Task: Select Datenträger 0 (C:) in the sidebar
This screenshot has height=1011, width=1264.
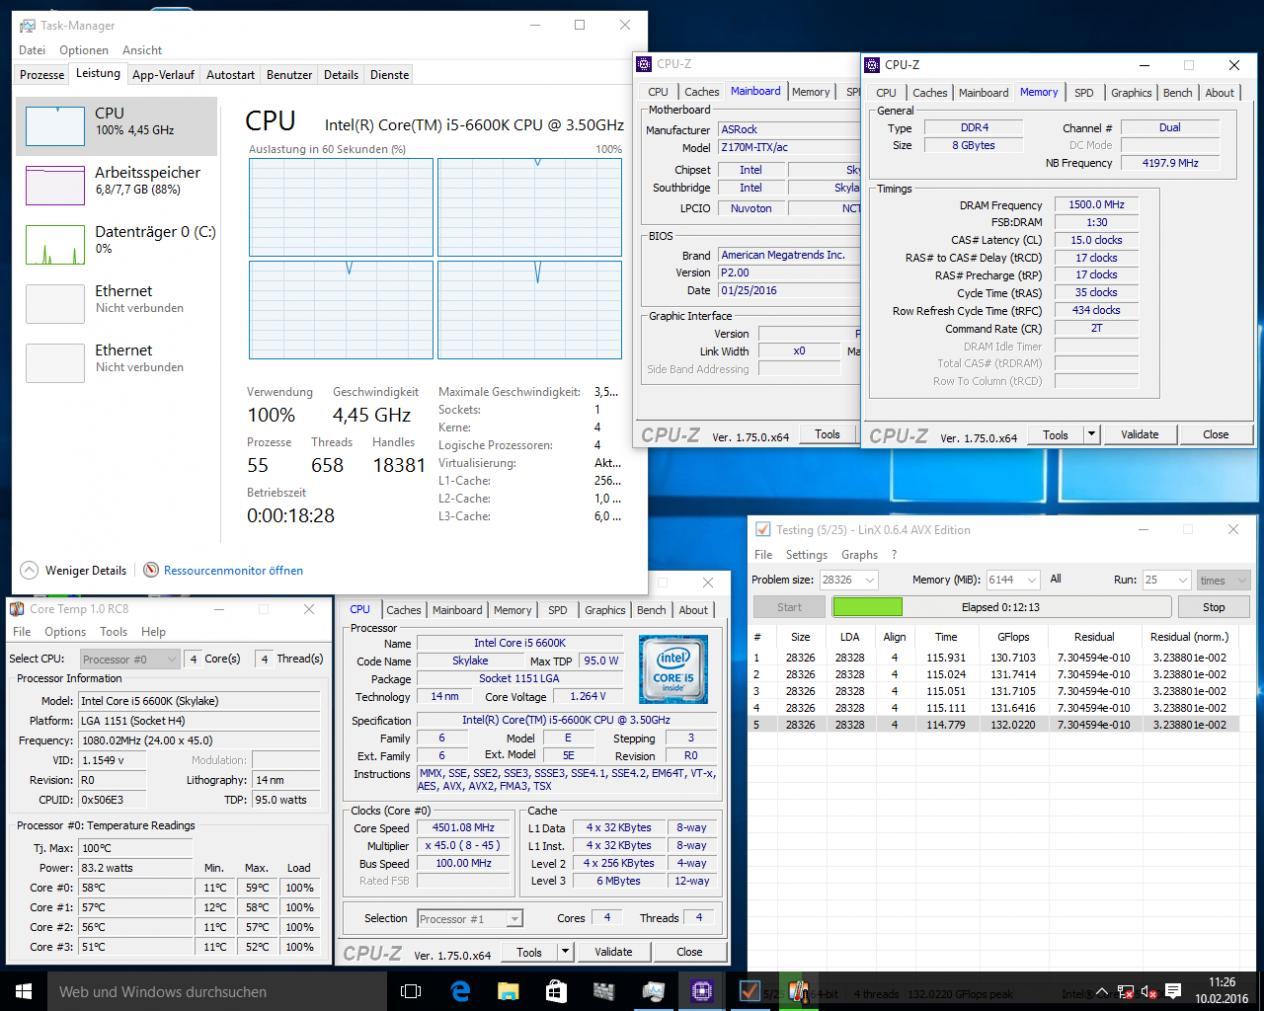Action: click(116, 244)
